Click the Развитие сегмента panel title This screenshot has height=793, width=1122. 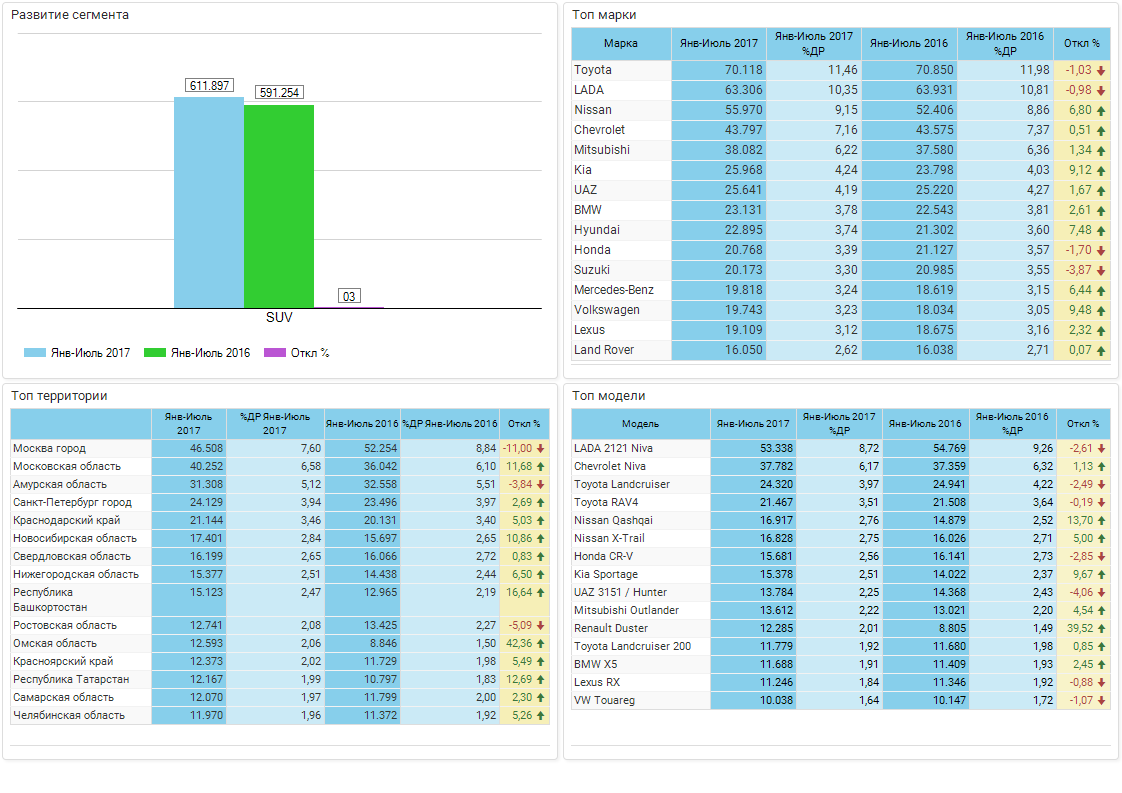pyautogui.click(x=70, y=15)
